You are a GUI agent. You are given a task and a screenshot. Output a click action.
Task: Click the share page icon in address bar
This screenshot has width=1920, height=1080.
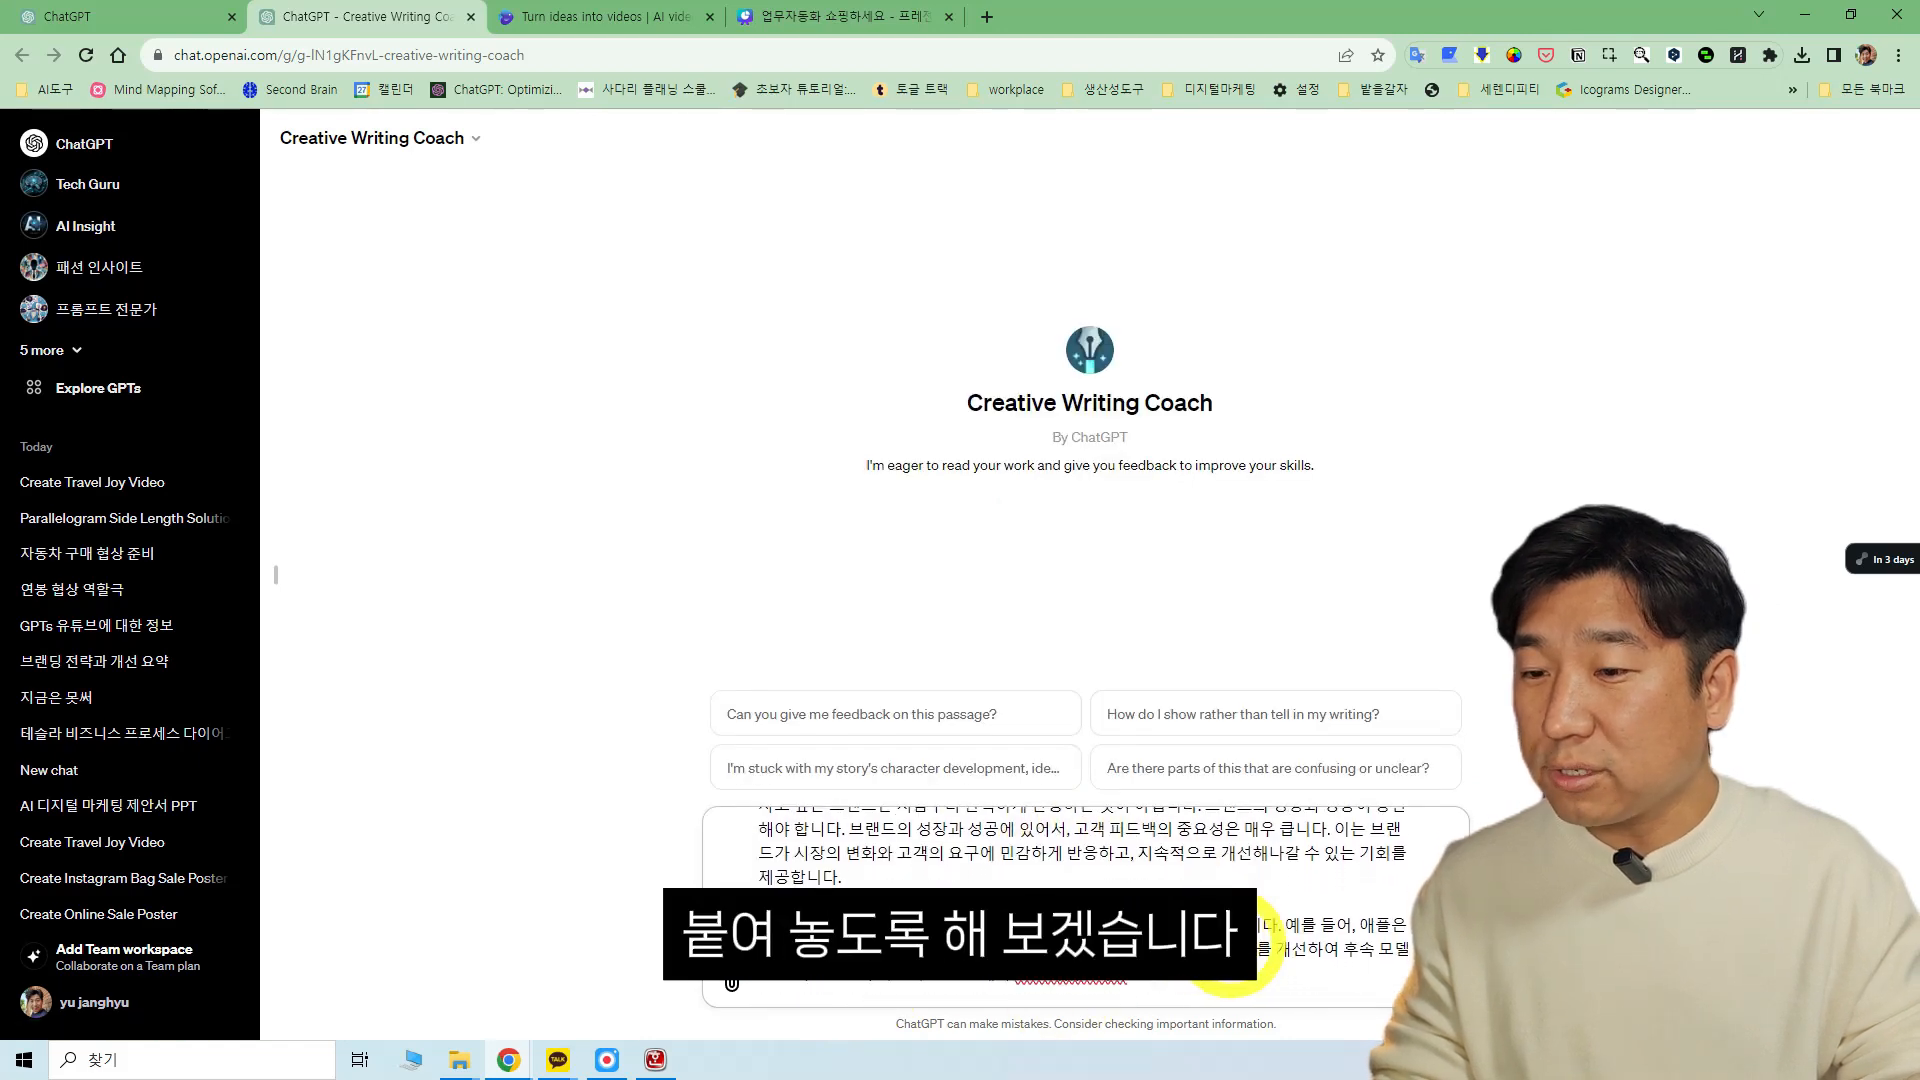point(1346,55)
